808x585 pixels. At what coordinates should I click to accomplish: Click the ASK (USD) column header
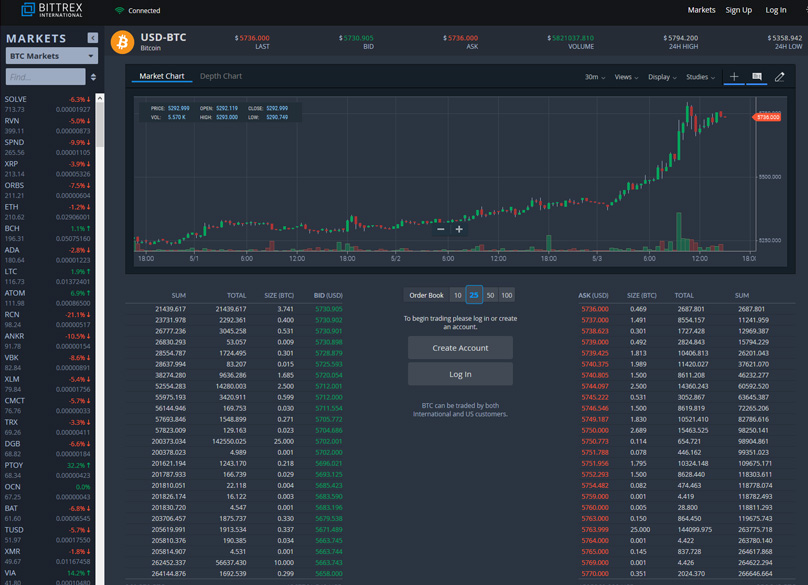pos(593,295)
